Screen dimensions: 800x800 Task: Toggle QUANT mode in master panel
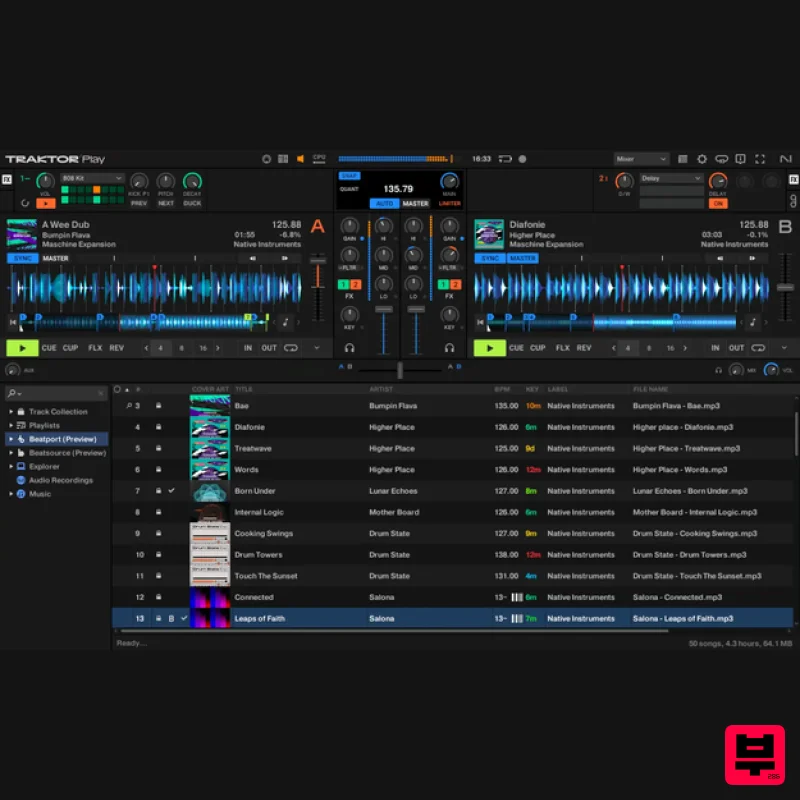pos(349,189)
